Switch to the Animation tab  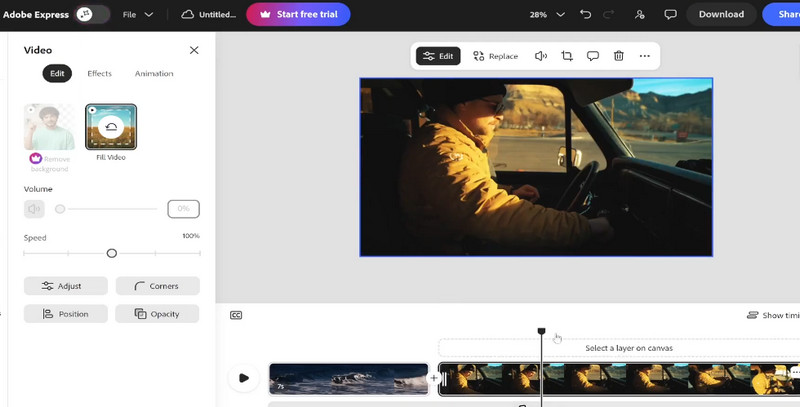point(154,73)
